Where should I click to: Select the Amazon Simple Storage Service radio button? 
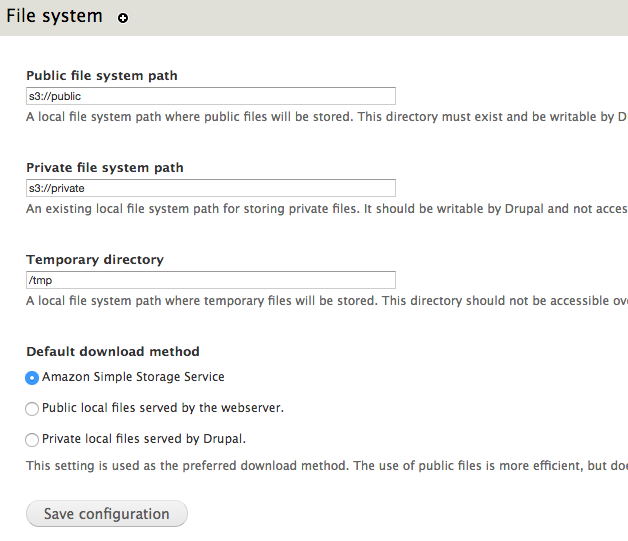pos(32,378)
